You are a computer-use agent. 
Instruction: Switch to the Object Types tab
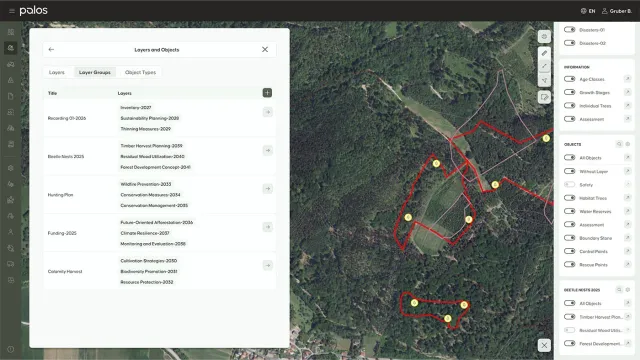[140, 72]
